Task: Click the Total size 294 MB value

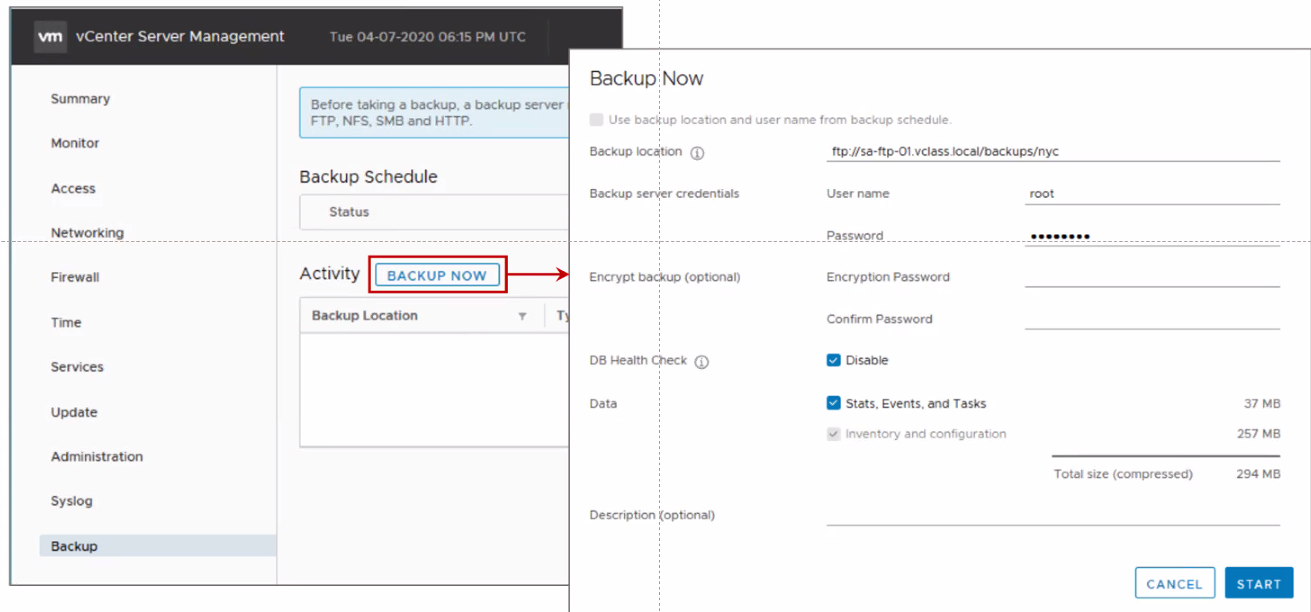Action: [x=1258, y=474]
